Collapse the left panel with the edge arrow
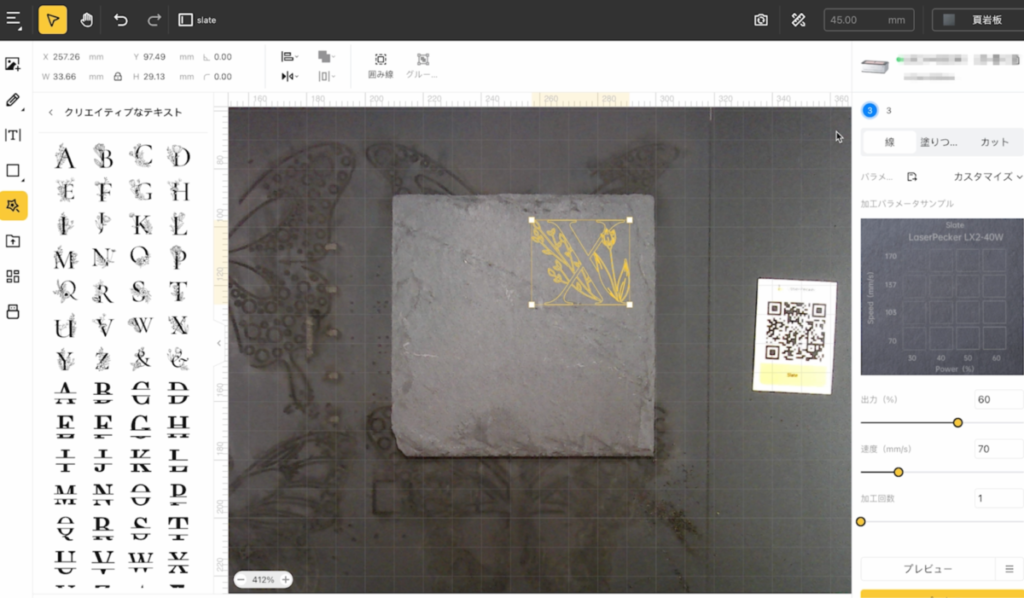The image size is (1024, 598). (x=219, y=343)
